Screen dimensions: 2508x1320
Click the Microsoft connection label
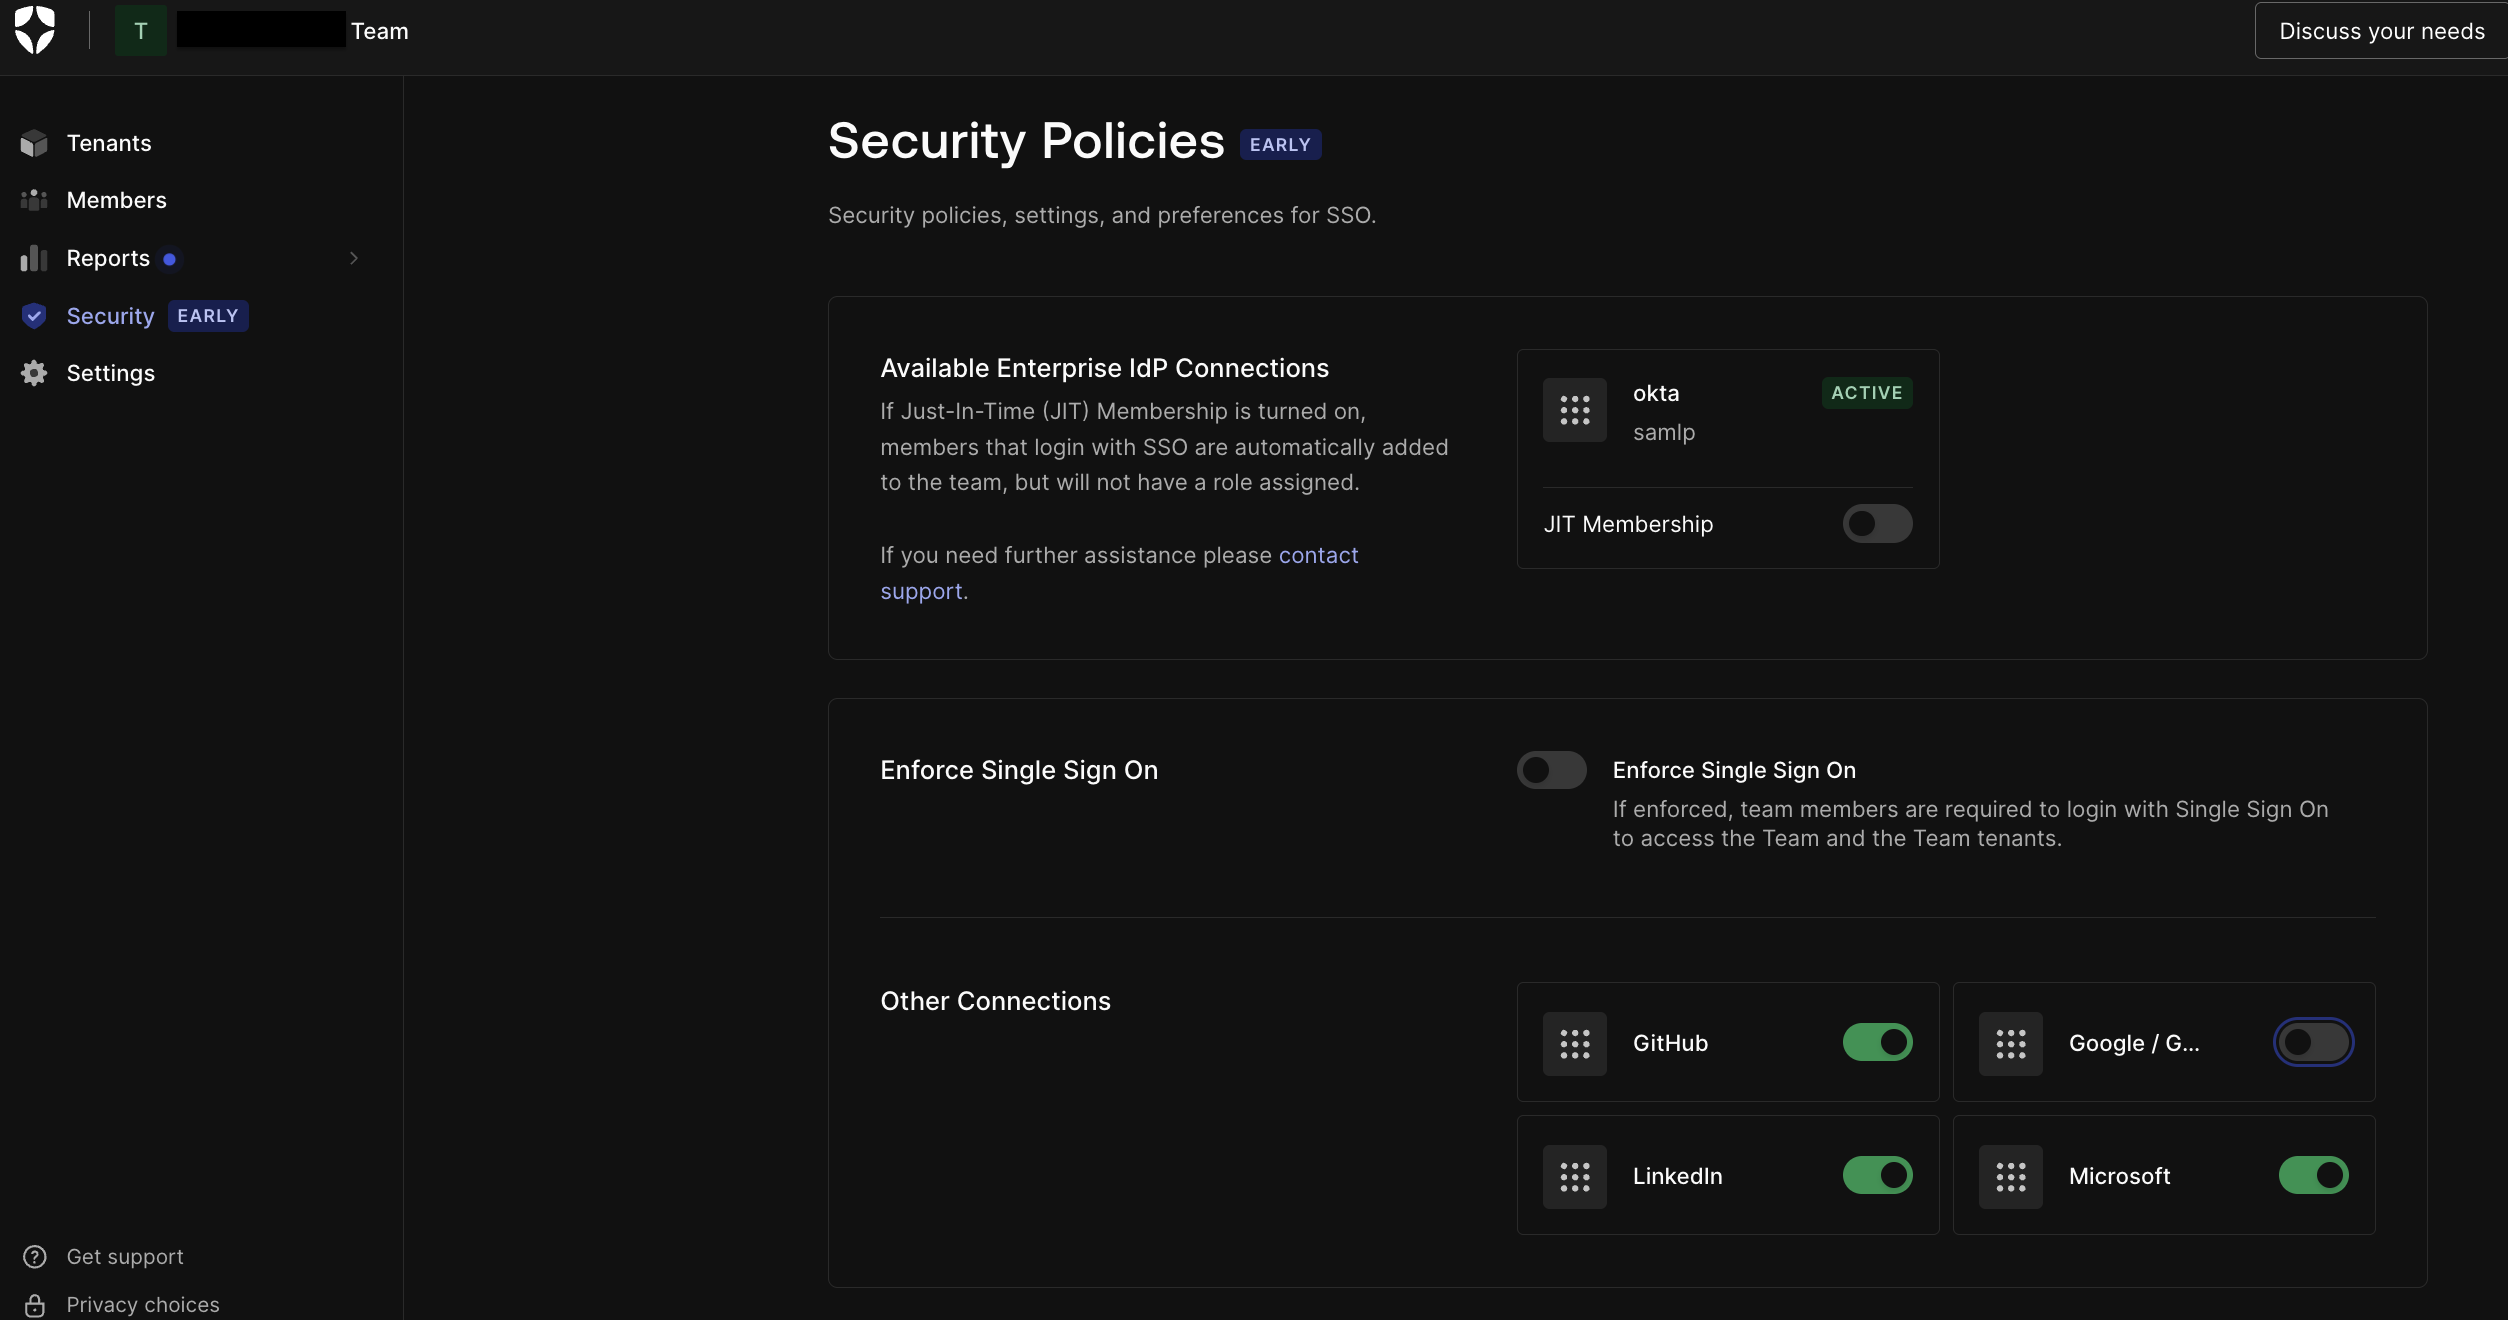2119,1176
